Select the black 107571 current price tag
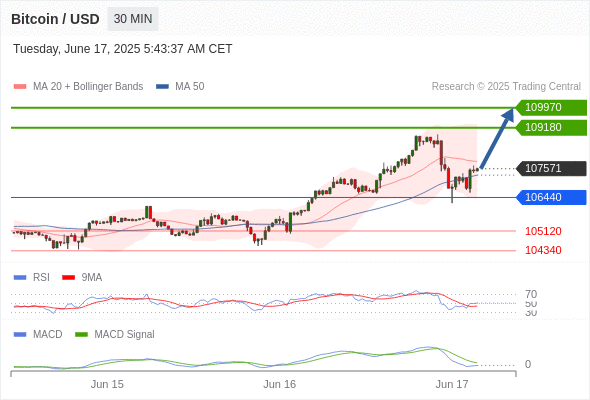Viewport: 590px width, 400px height. click(551, 168)
